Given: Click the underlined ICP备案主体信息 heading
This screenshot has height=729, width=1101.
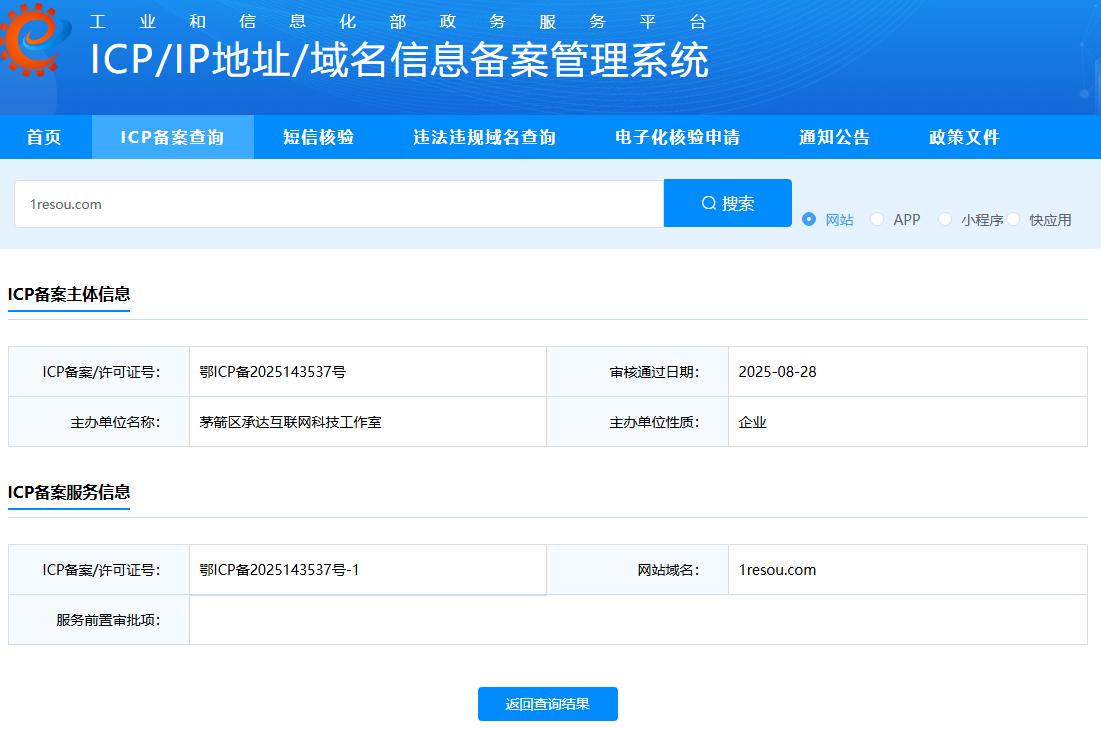Looking at the screenshot, I should [x=68, y=294].
